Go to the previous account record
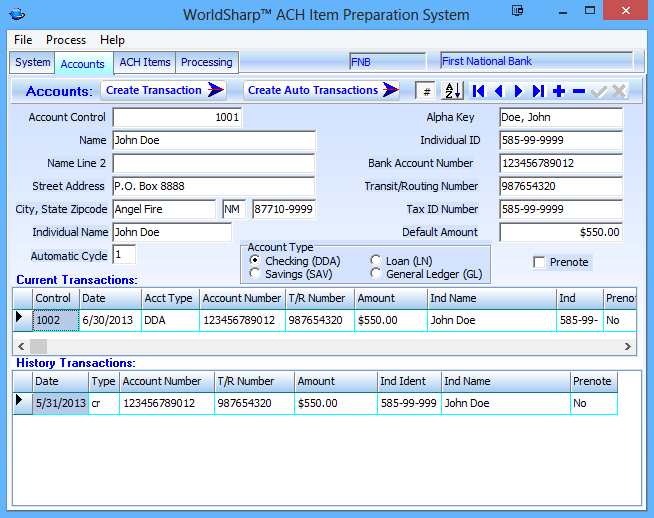Image resolution: width=654 pixels, height=518 pixels. click(499, 91)
